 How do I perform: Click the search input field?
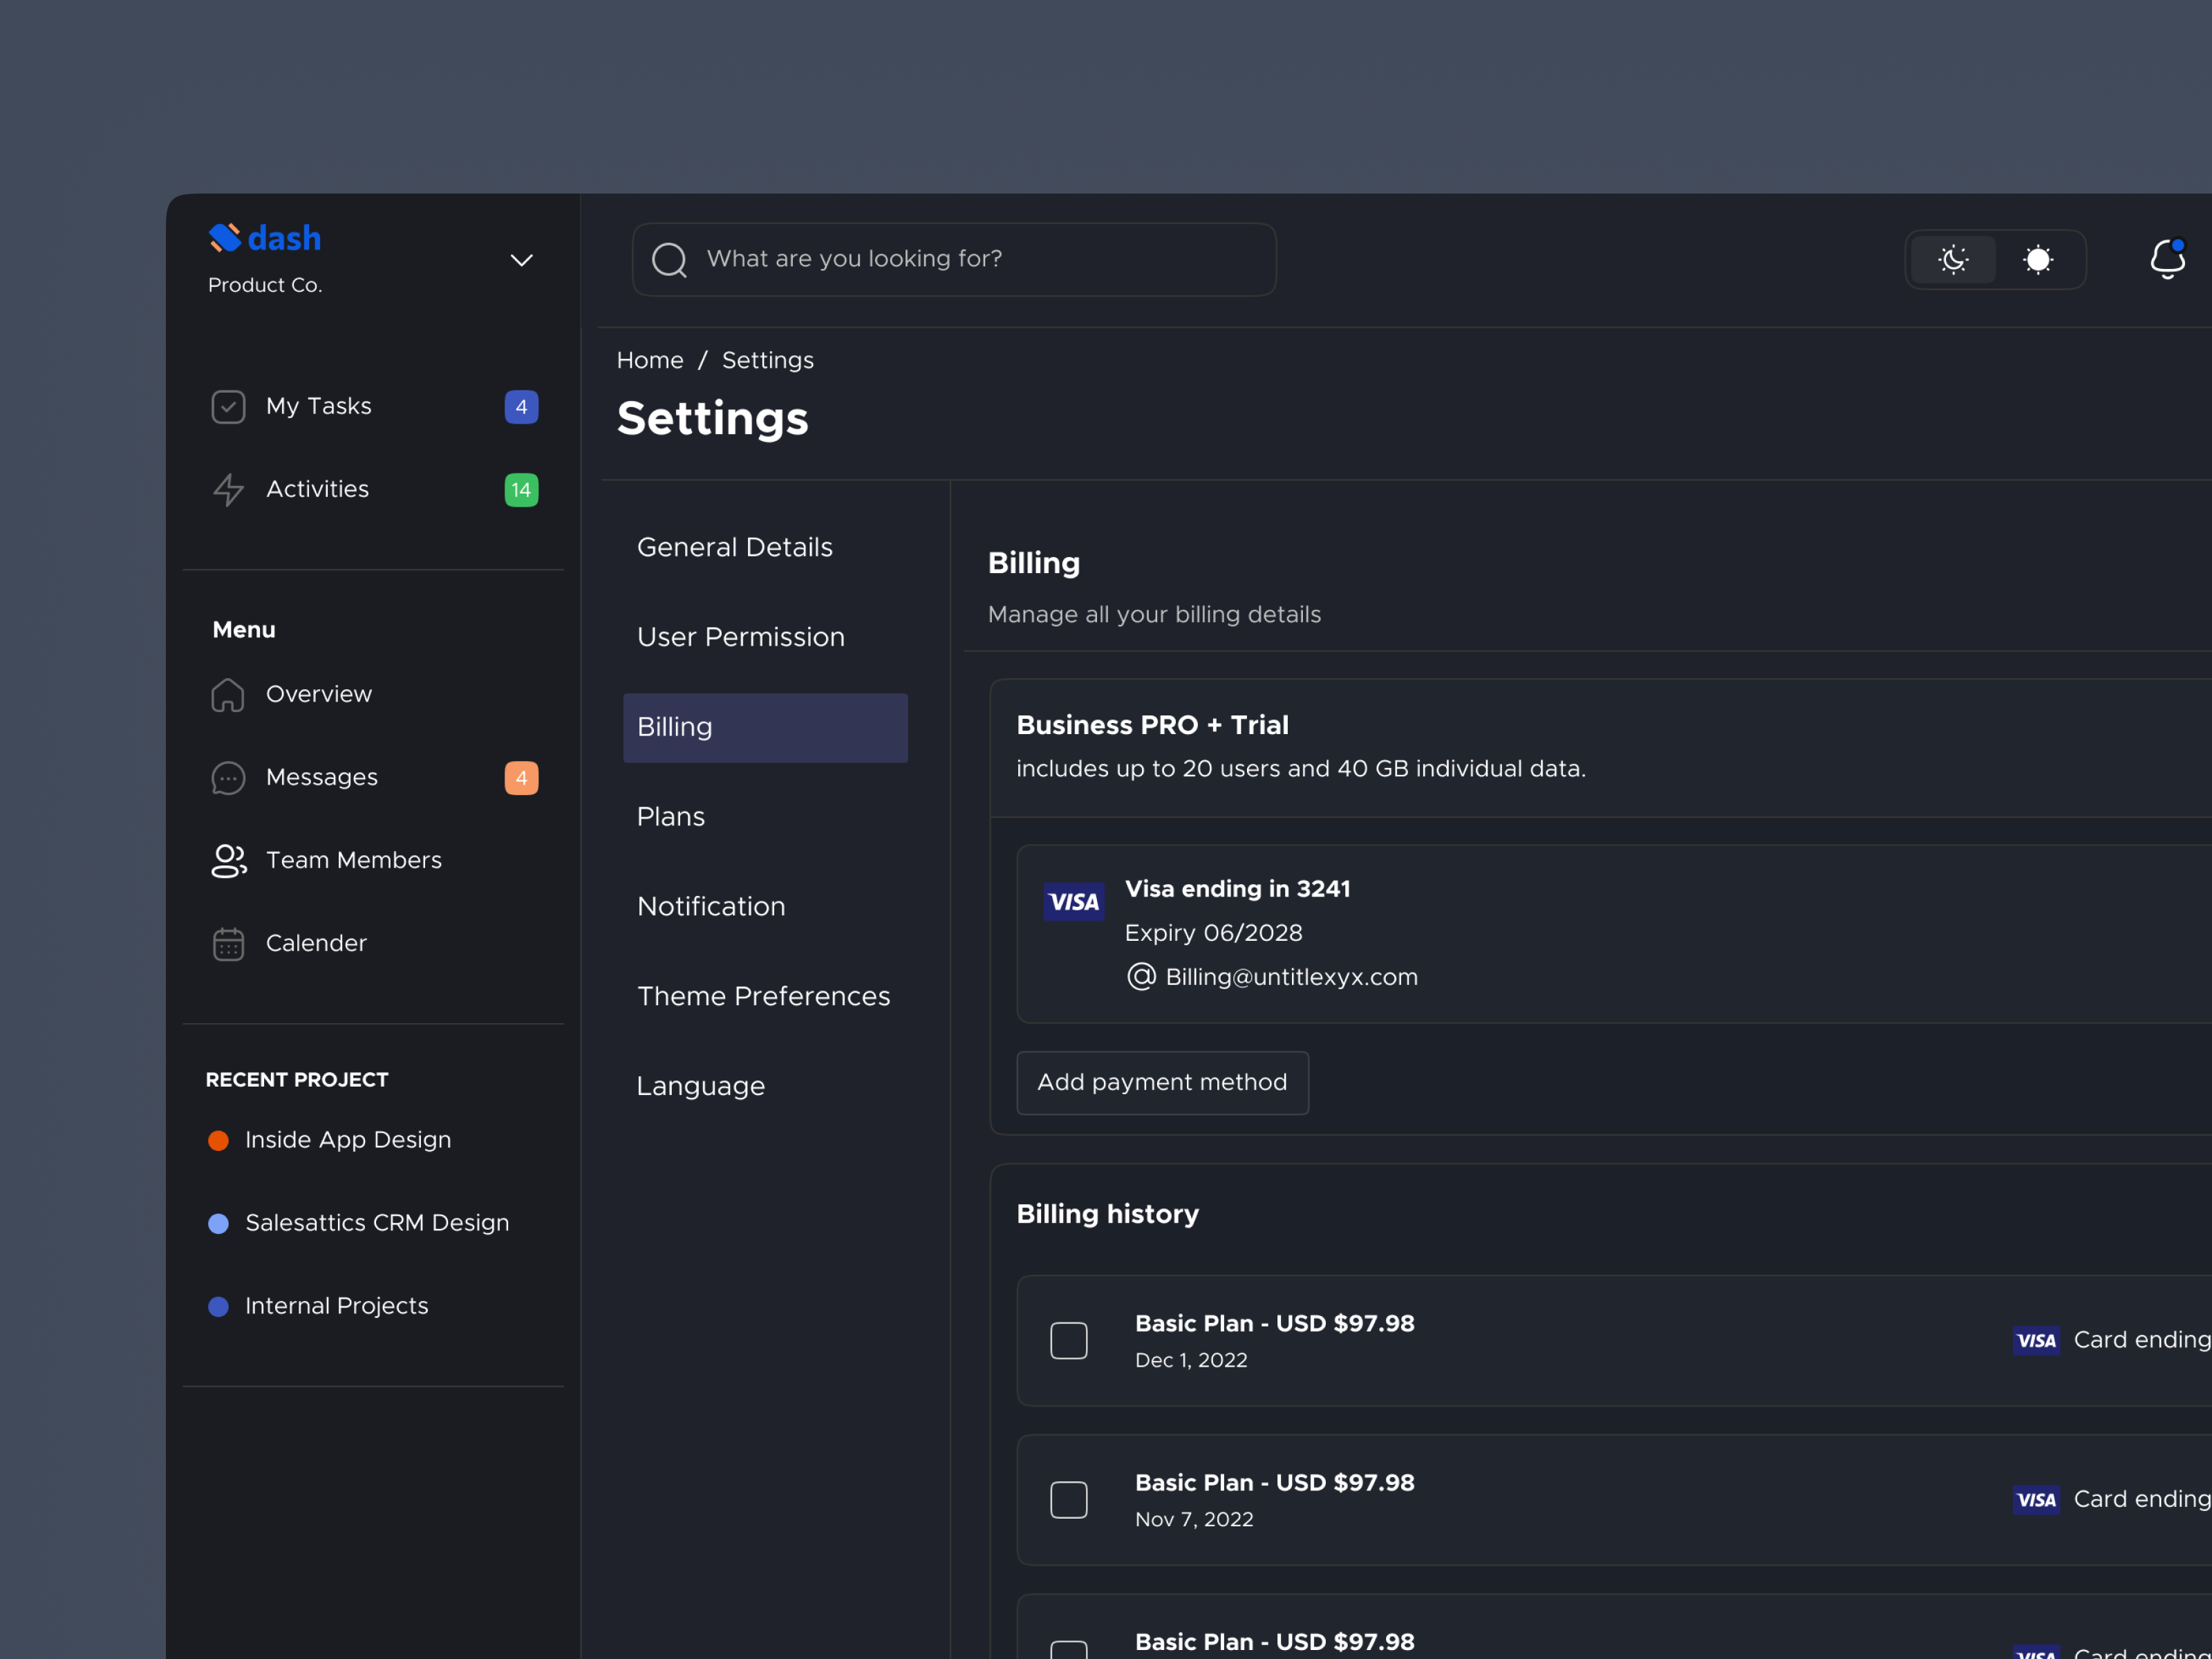[953, 259]
